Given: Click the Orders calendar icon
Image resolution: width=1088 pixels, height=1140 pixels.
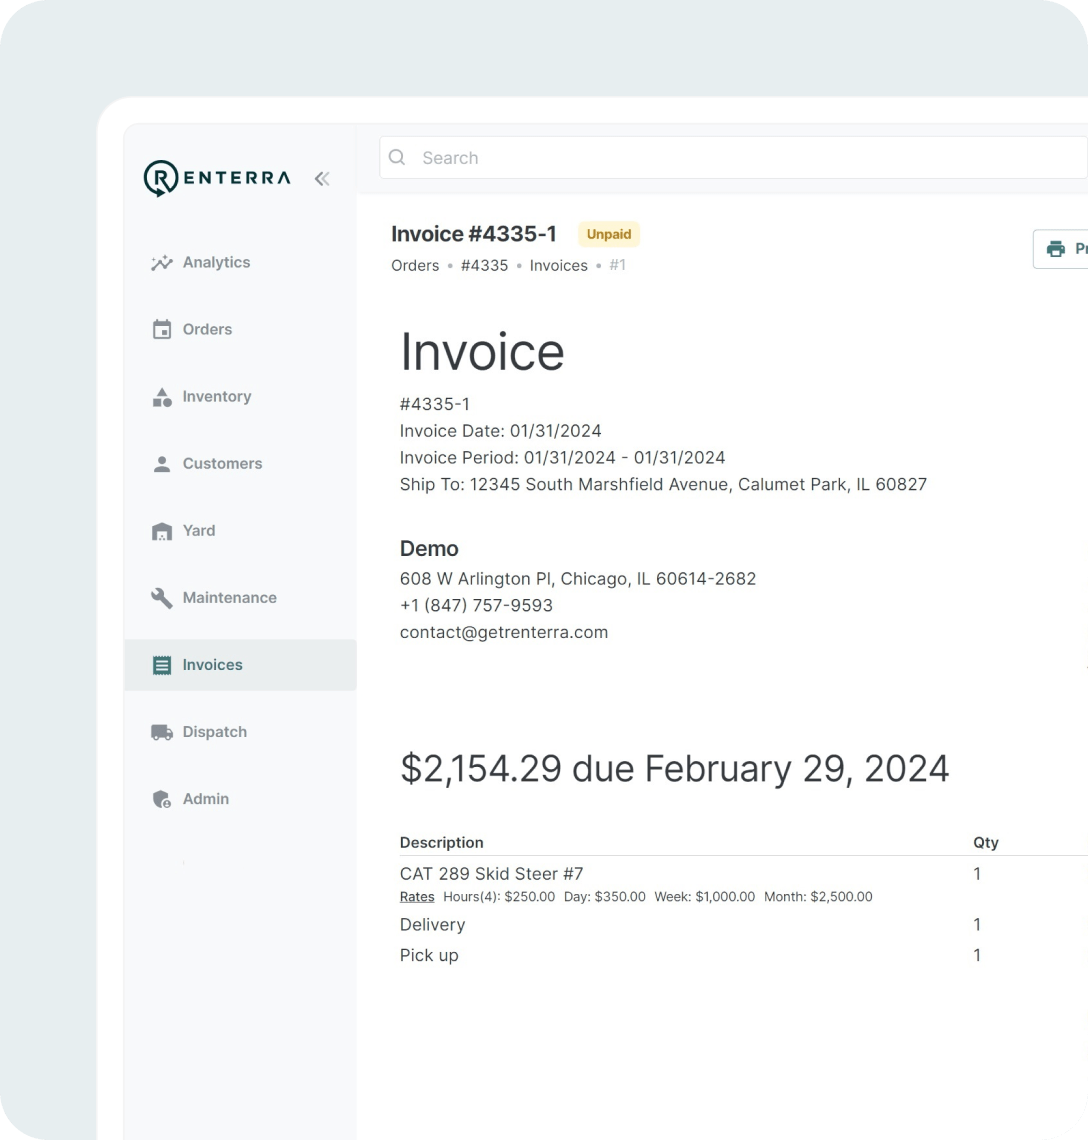Looking at the screenshot, I should 161,330.
